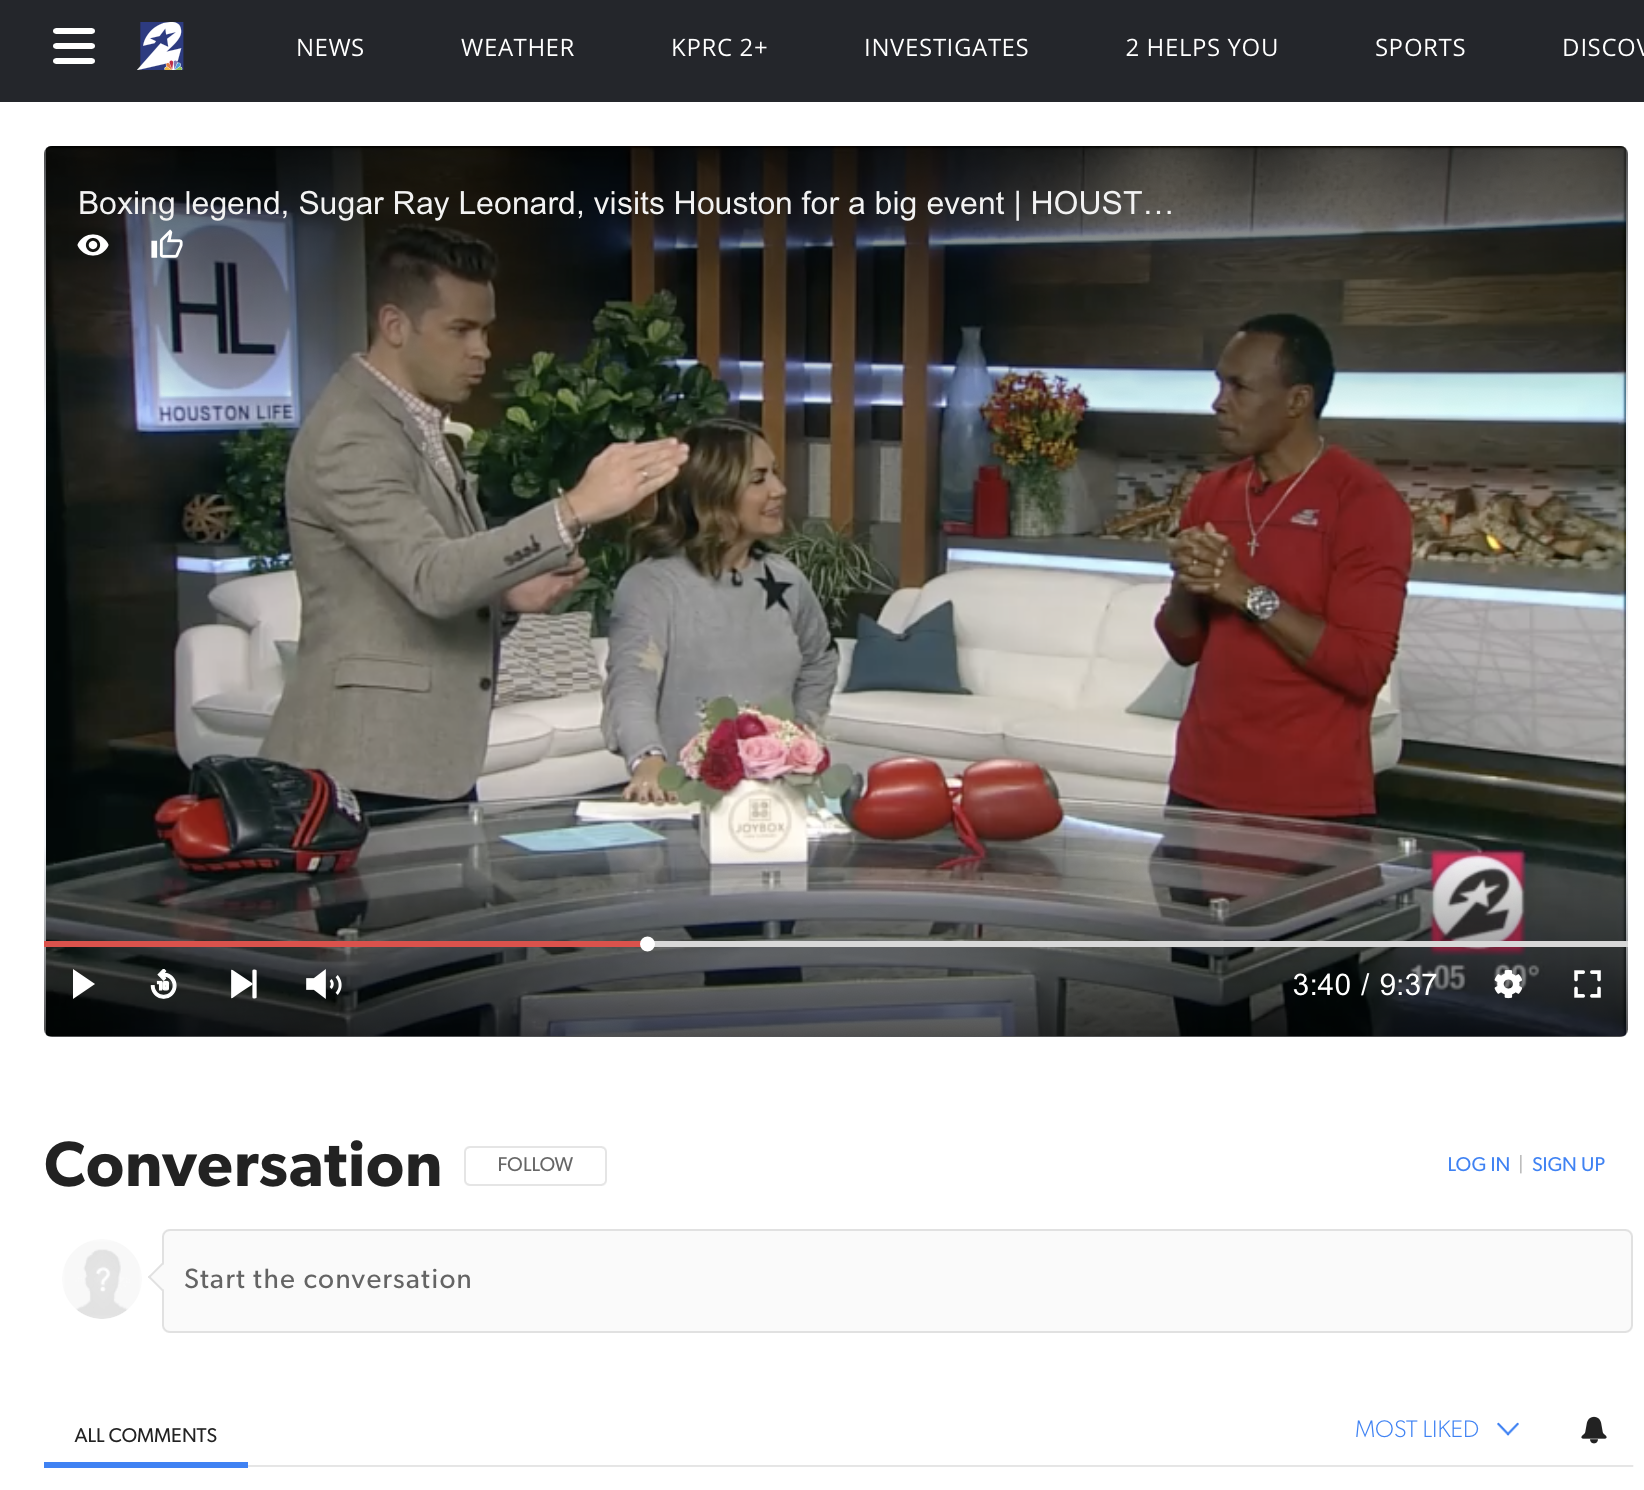Click the KPRC 2 watermark logo in video

click(x=1477, y=897)
